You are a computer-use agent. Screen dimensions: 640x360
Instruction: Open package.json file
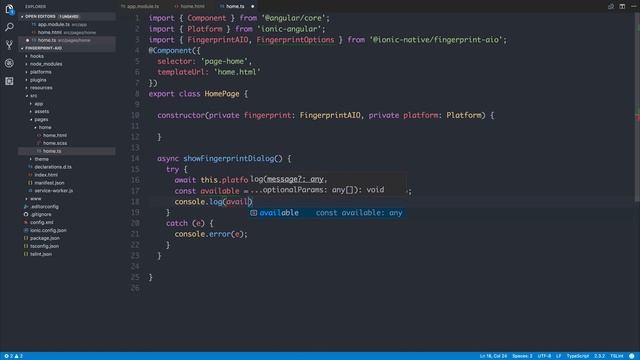point(44,238)
